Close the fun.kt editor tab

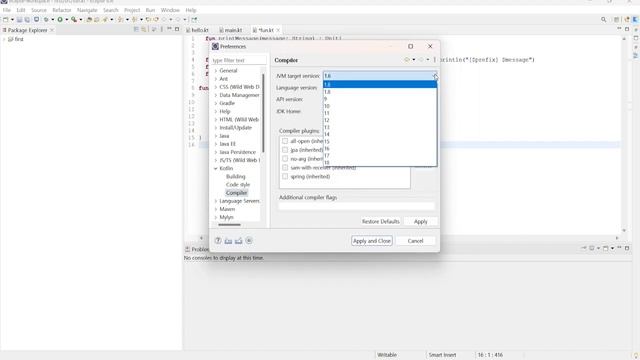[278, 30]
